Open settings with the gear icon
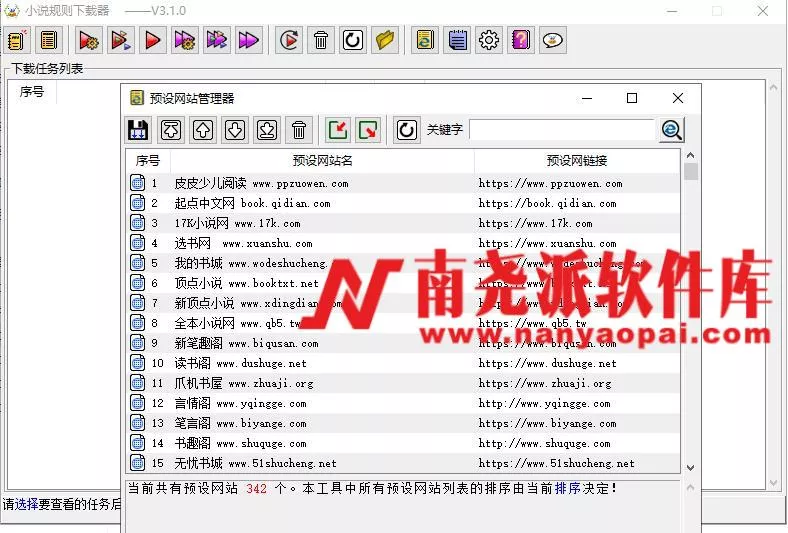This screenshot has height=533, width=788. (x=489, y=40)
